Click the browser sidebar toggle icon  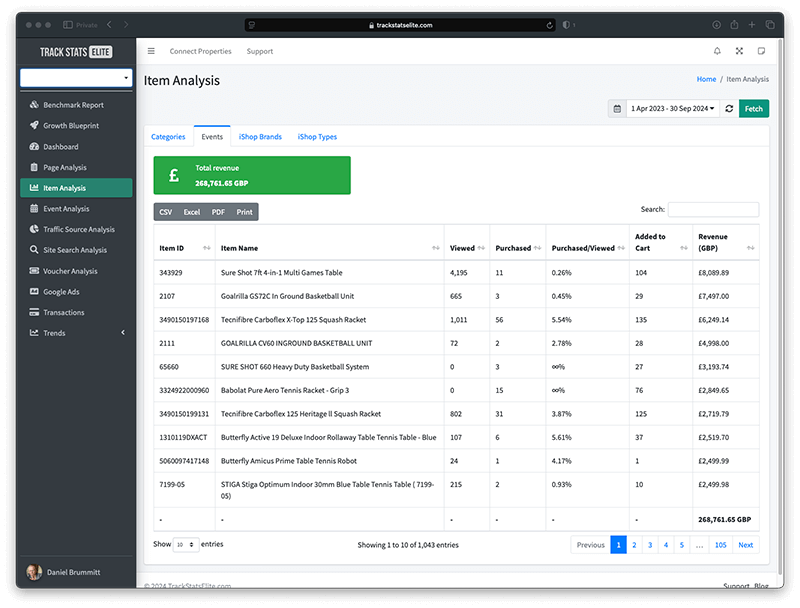click(x=67, y=24)
